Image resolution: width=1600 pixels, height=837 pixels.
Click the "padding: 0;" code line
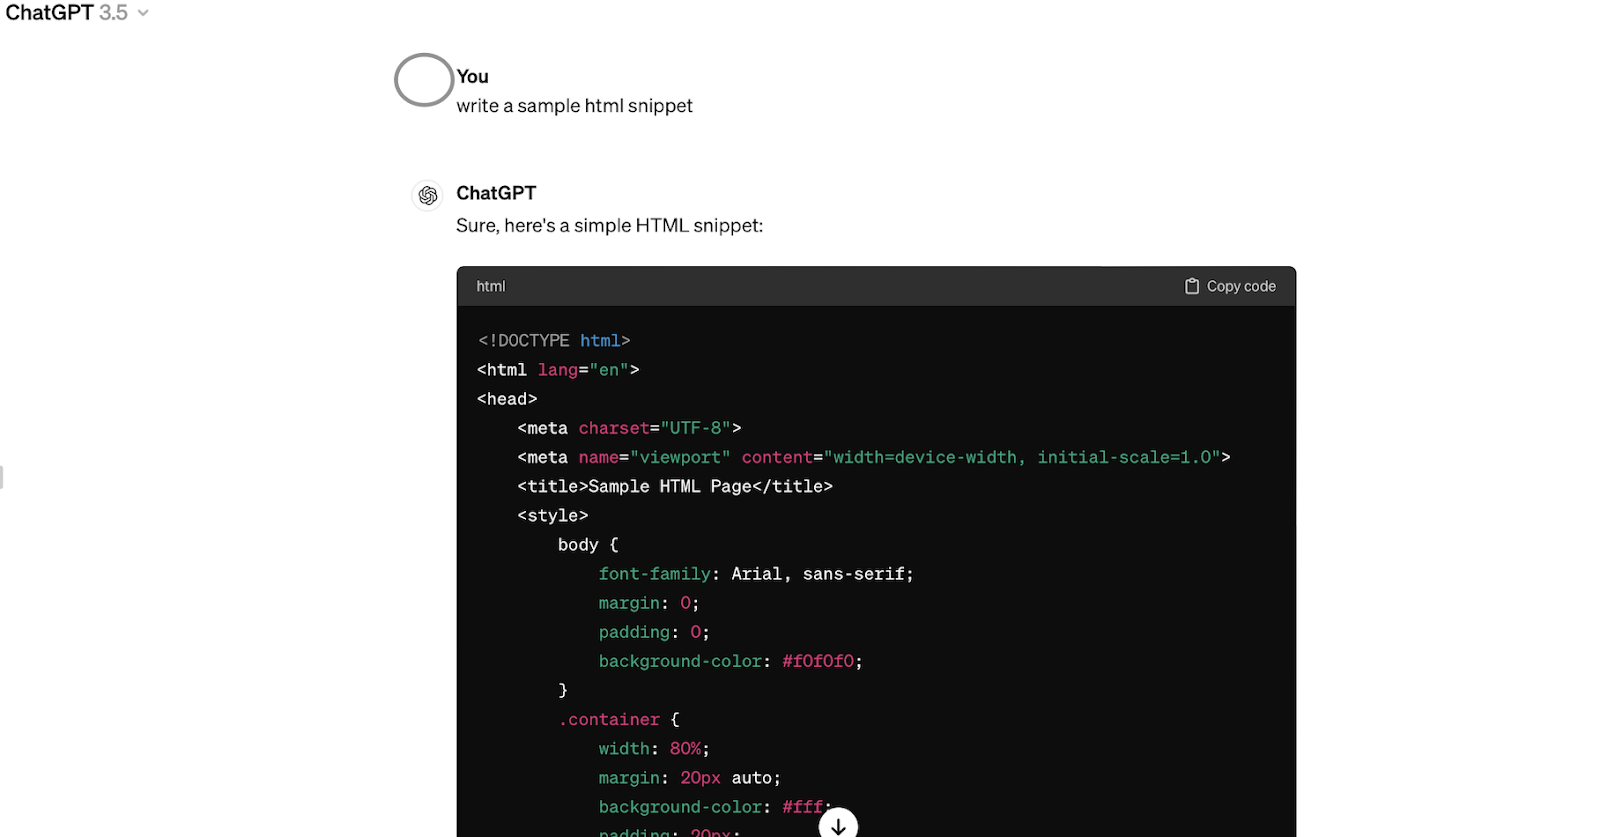click(654, 632)
